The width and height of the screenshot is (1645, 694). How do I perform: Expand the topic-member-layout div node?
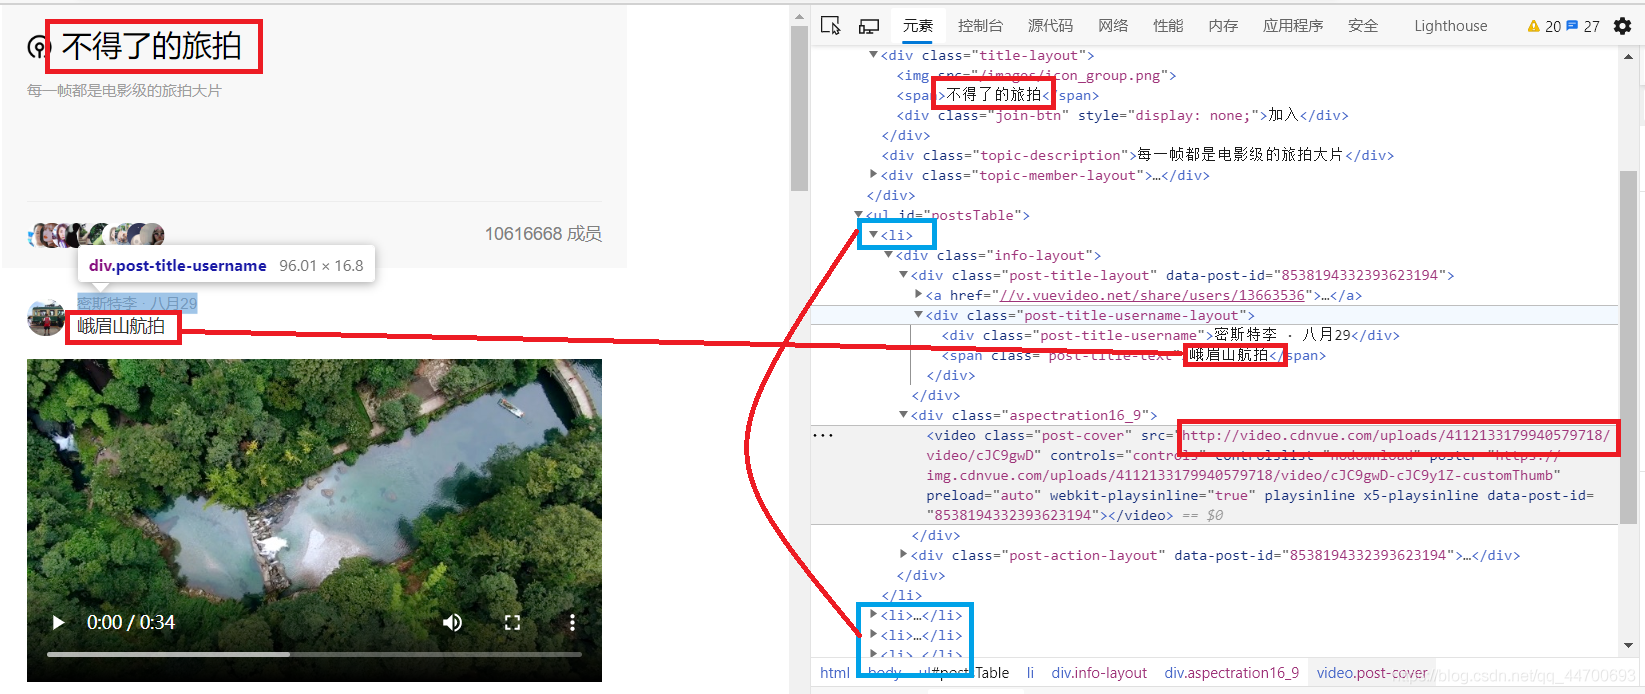tap(873, 175)
